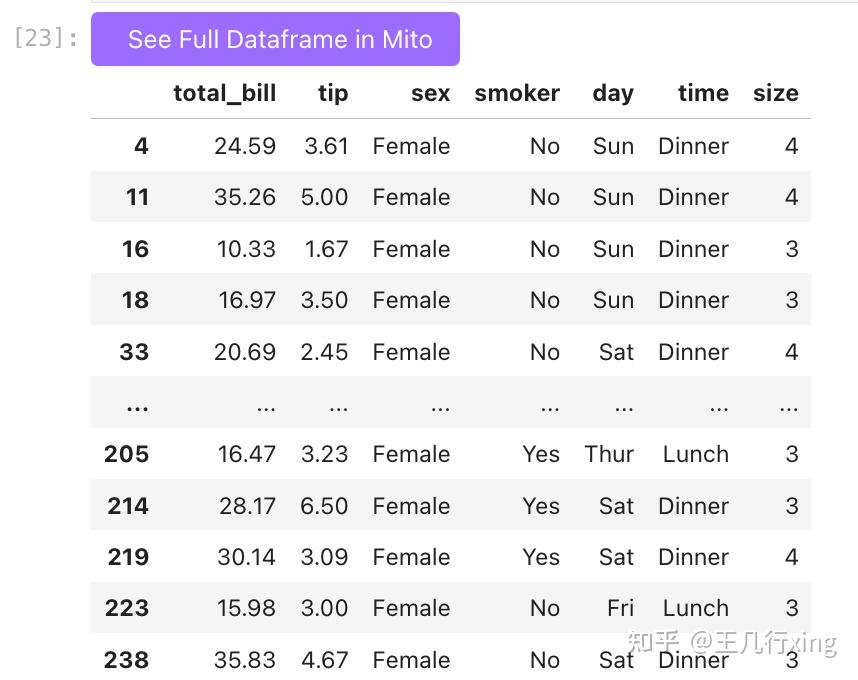Click the tip value 3.50 in row 18

(x=324, y=300)
